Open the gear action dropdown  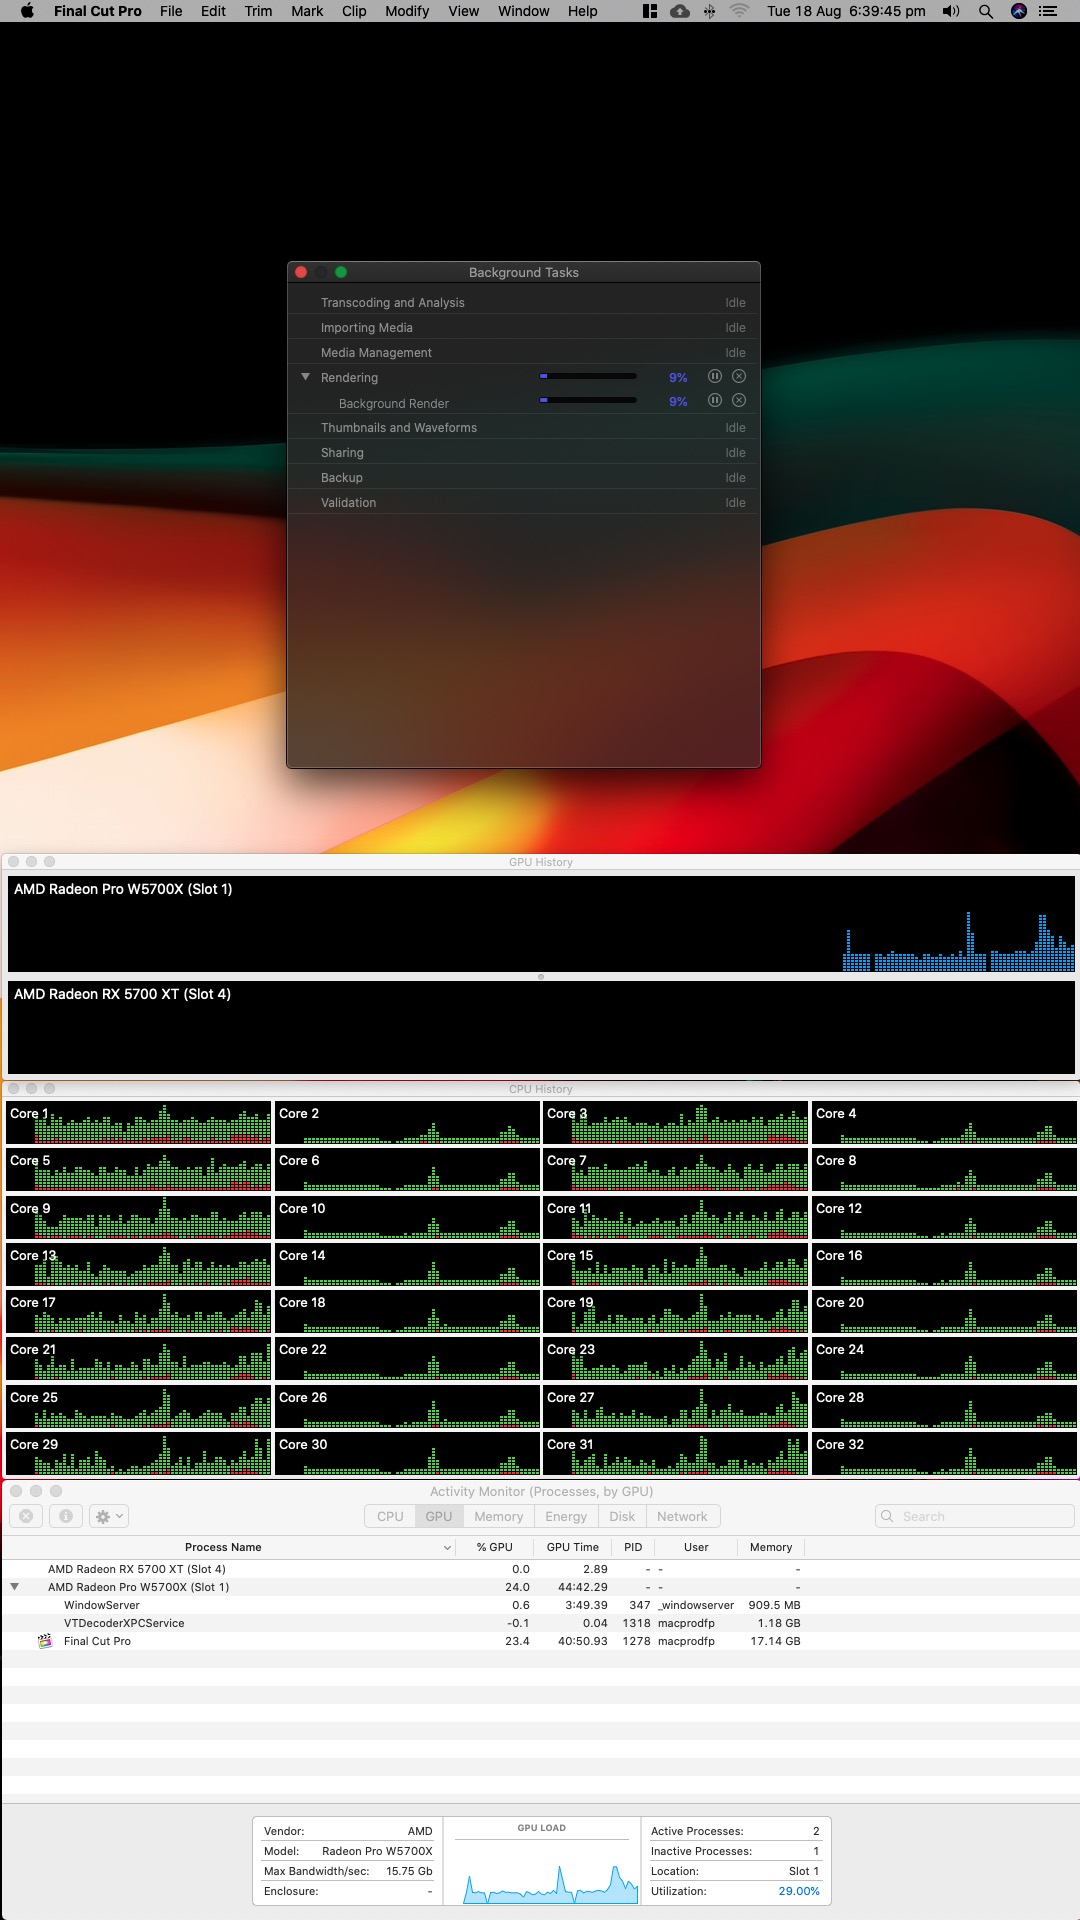point(109,1516)
